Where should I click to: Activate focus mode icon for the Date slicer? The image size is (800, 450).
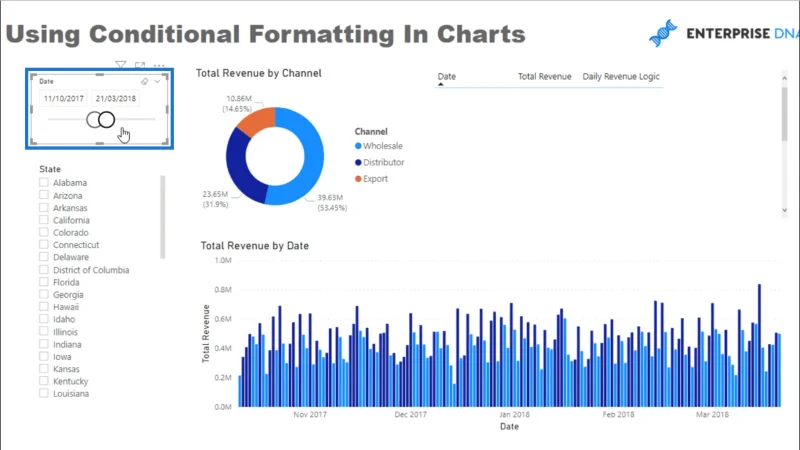[x=140, y=65]
